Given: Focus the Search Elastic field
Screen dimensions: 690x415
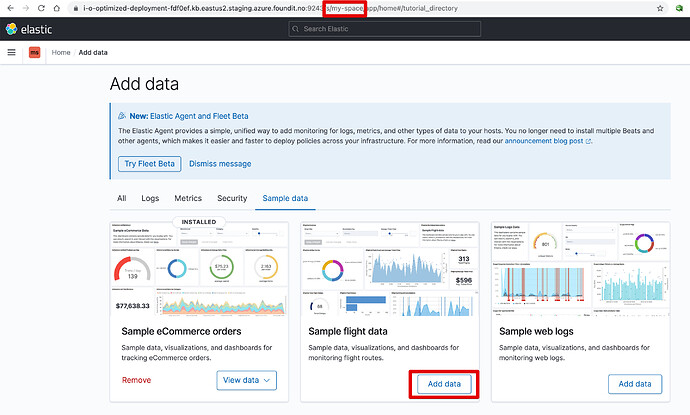Looking at the screenshot, I should (x=385, y=29).
